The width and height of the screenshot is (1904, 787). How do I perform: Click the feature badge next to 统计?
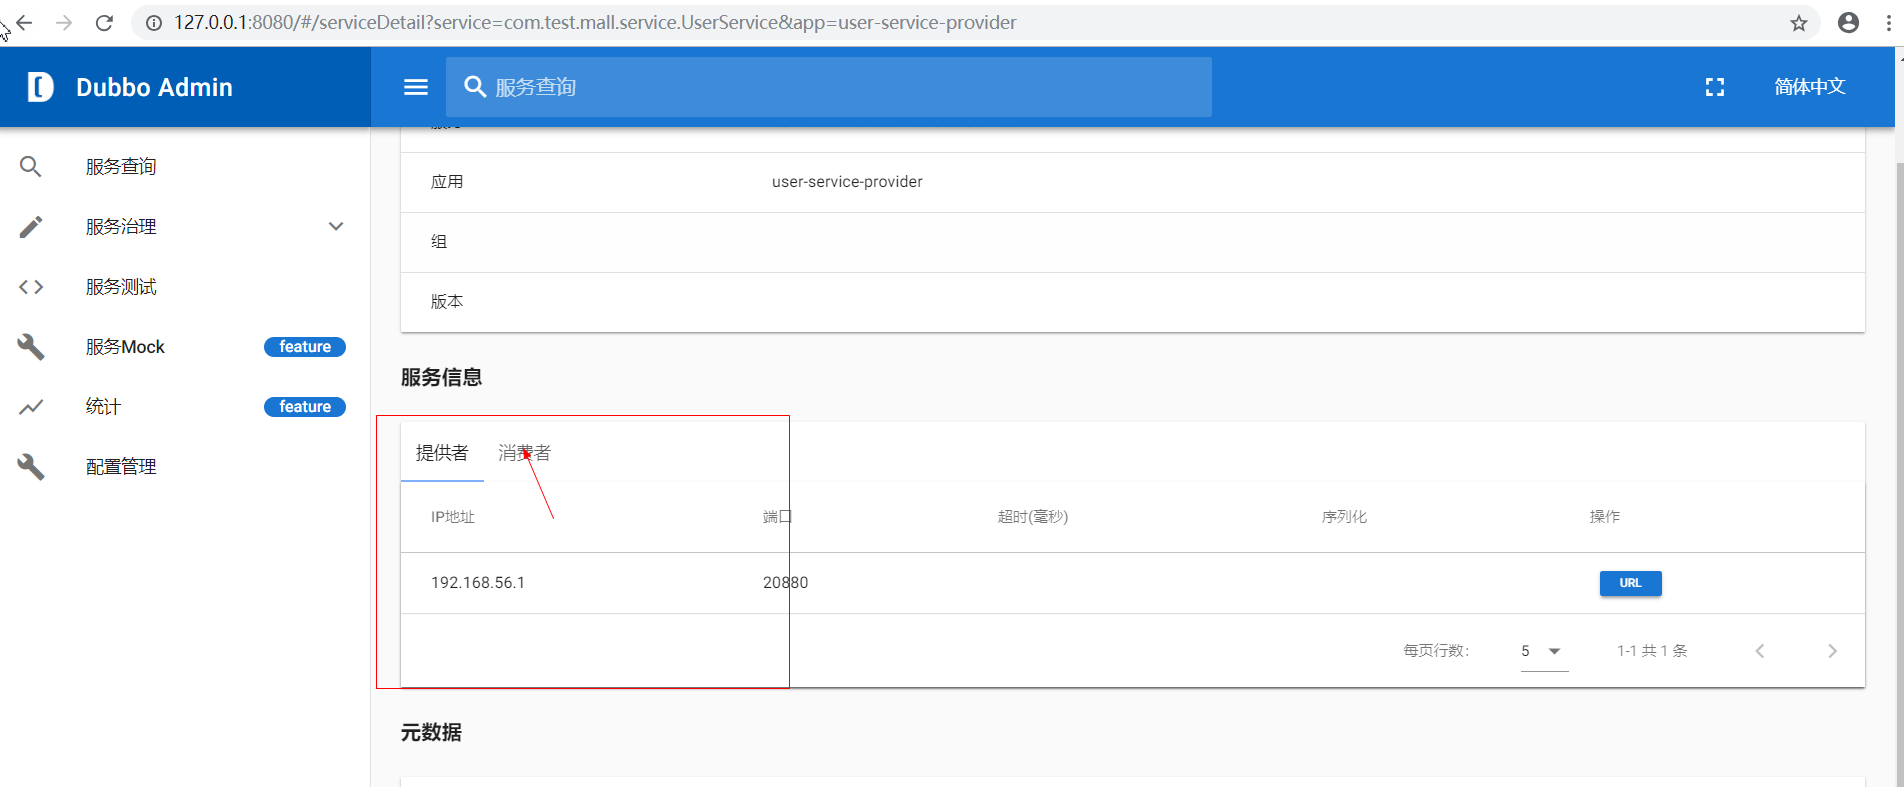(x=305, y=407)
